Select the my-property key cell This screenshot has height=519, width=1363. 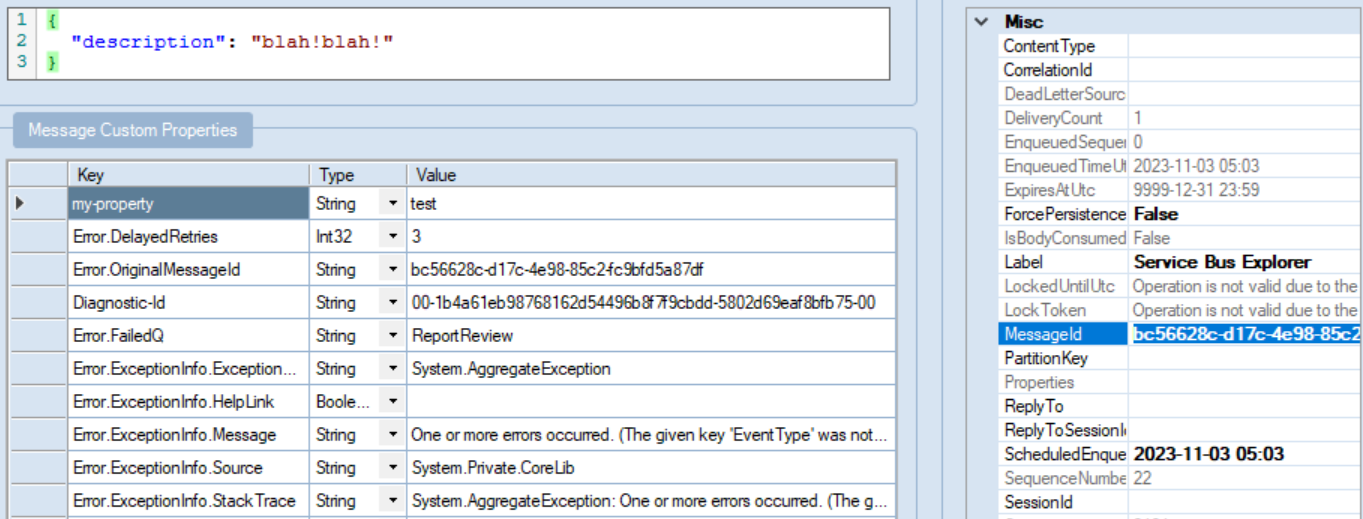pyautogui.click(x=188, y=203)
